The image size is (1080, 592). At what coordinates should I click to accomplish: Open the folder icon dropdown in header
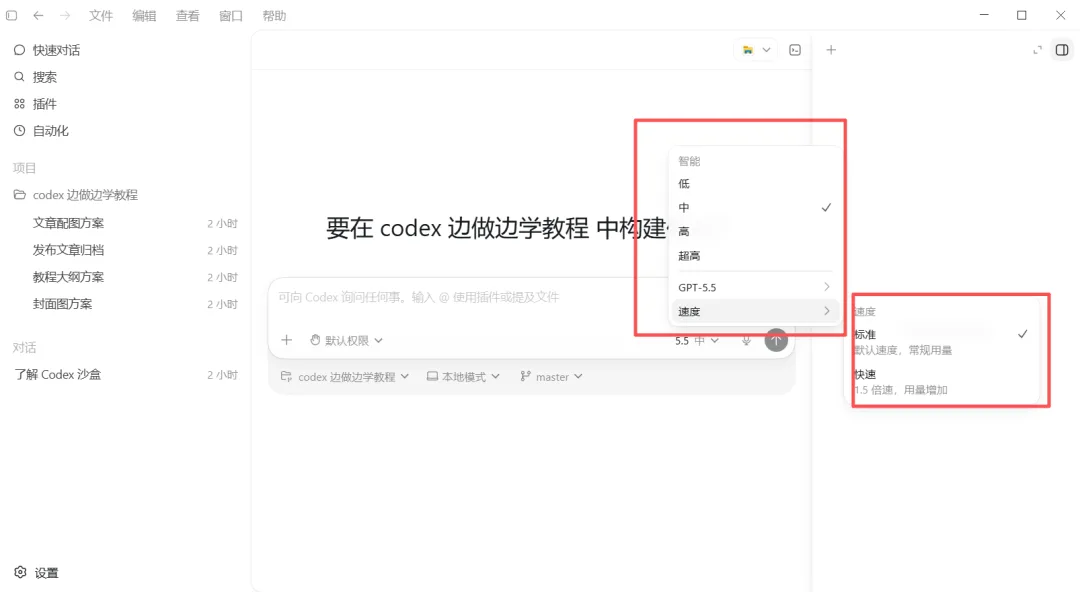tap(756, 50)
